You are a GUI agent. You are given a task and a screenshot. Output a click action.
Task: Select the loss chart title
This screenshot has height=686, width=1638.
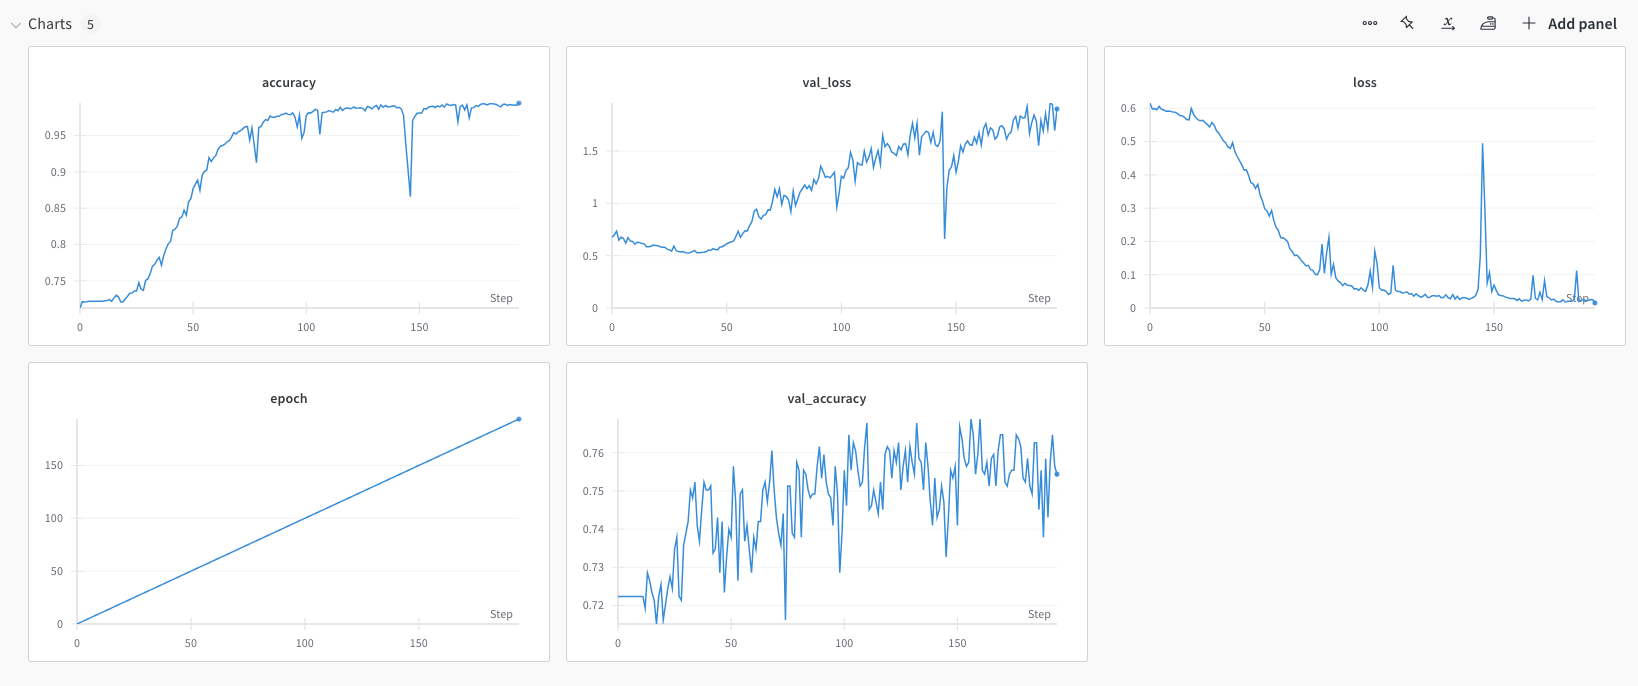point(1365,83)
